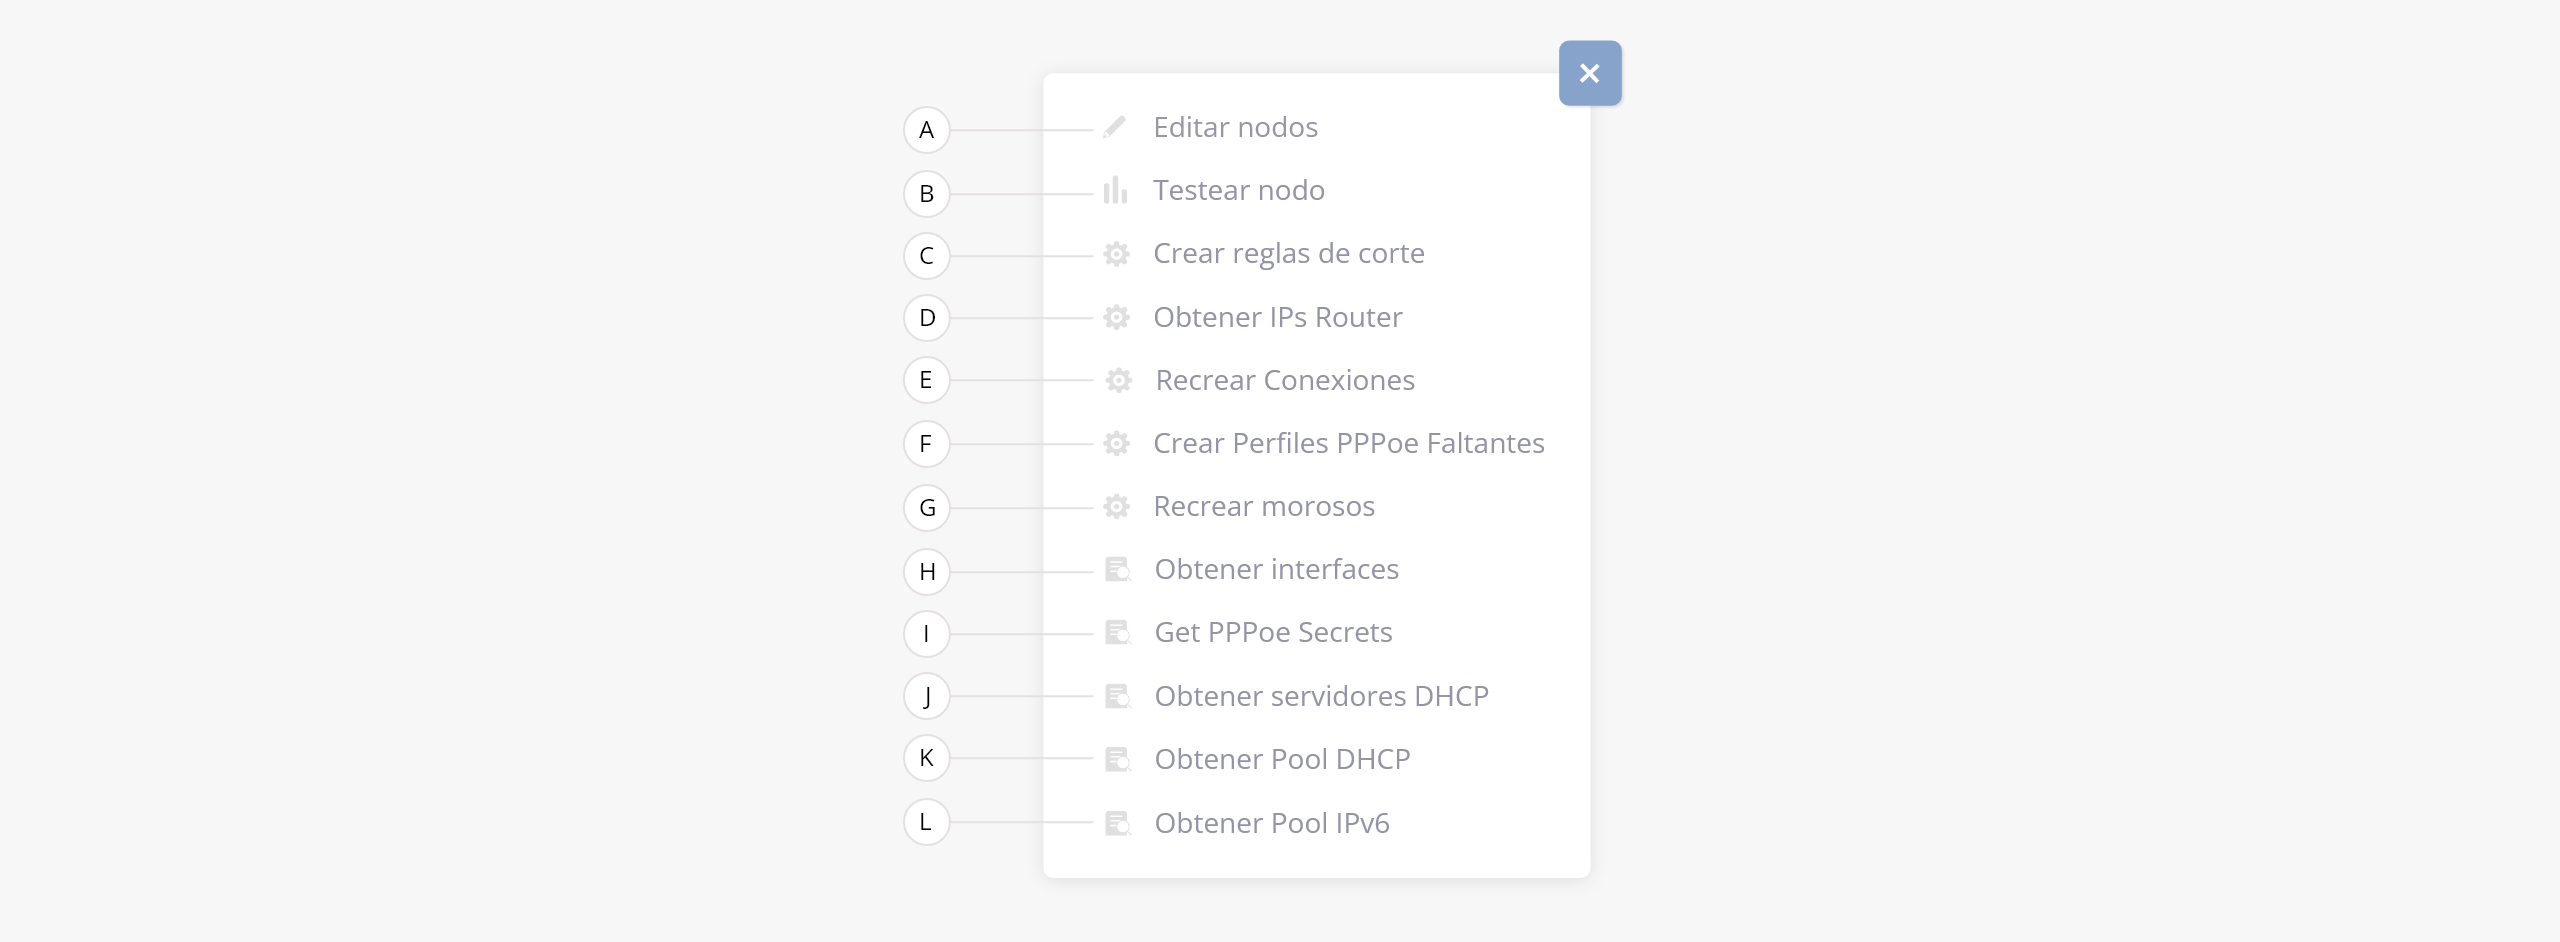Click list icon beside Obtener Pool IPv6

pos(1117,824)
